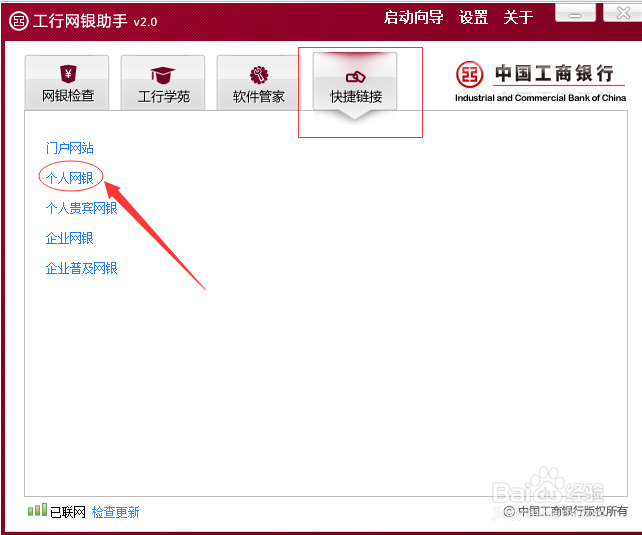The image size is (642, 535).
Task: Open the 个人网银 link
Action: point(70,178)
